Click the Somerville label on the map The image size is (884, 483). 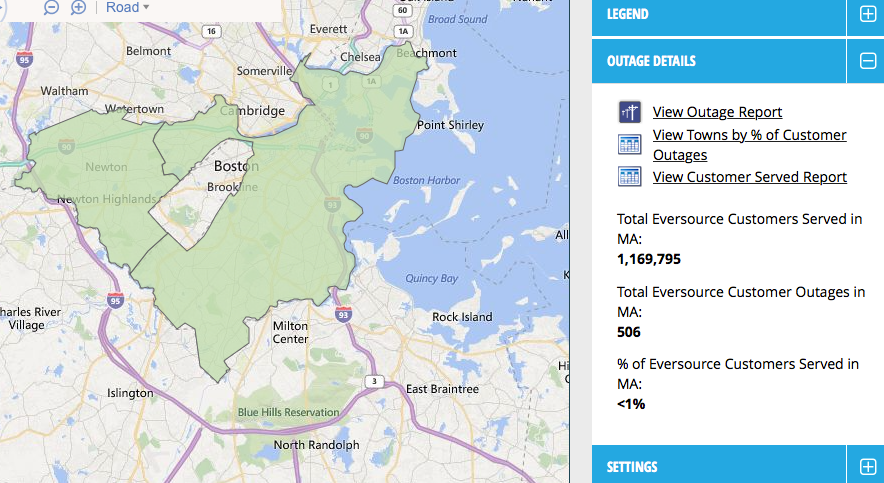click(x=264, y=71)
